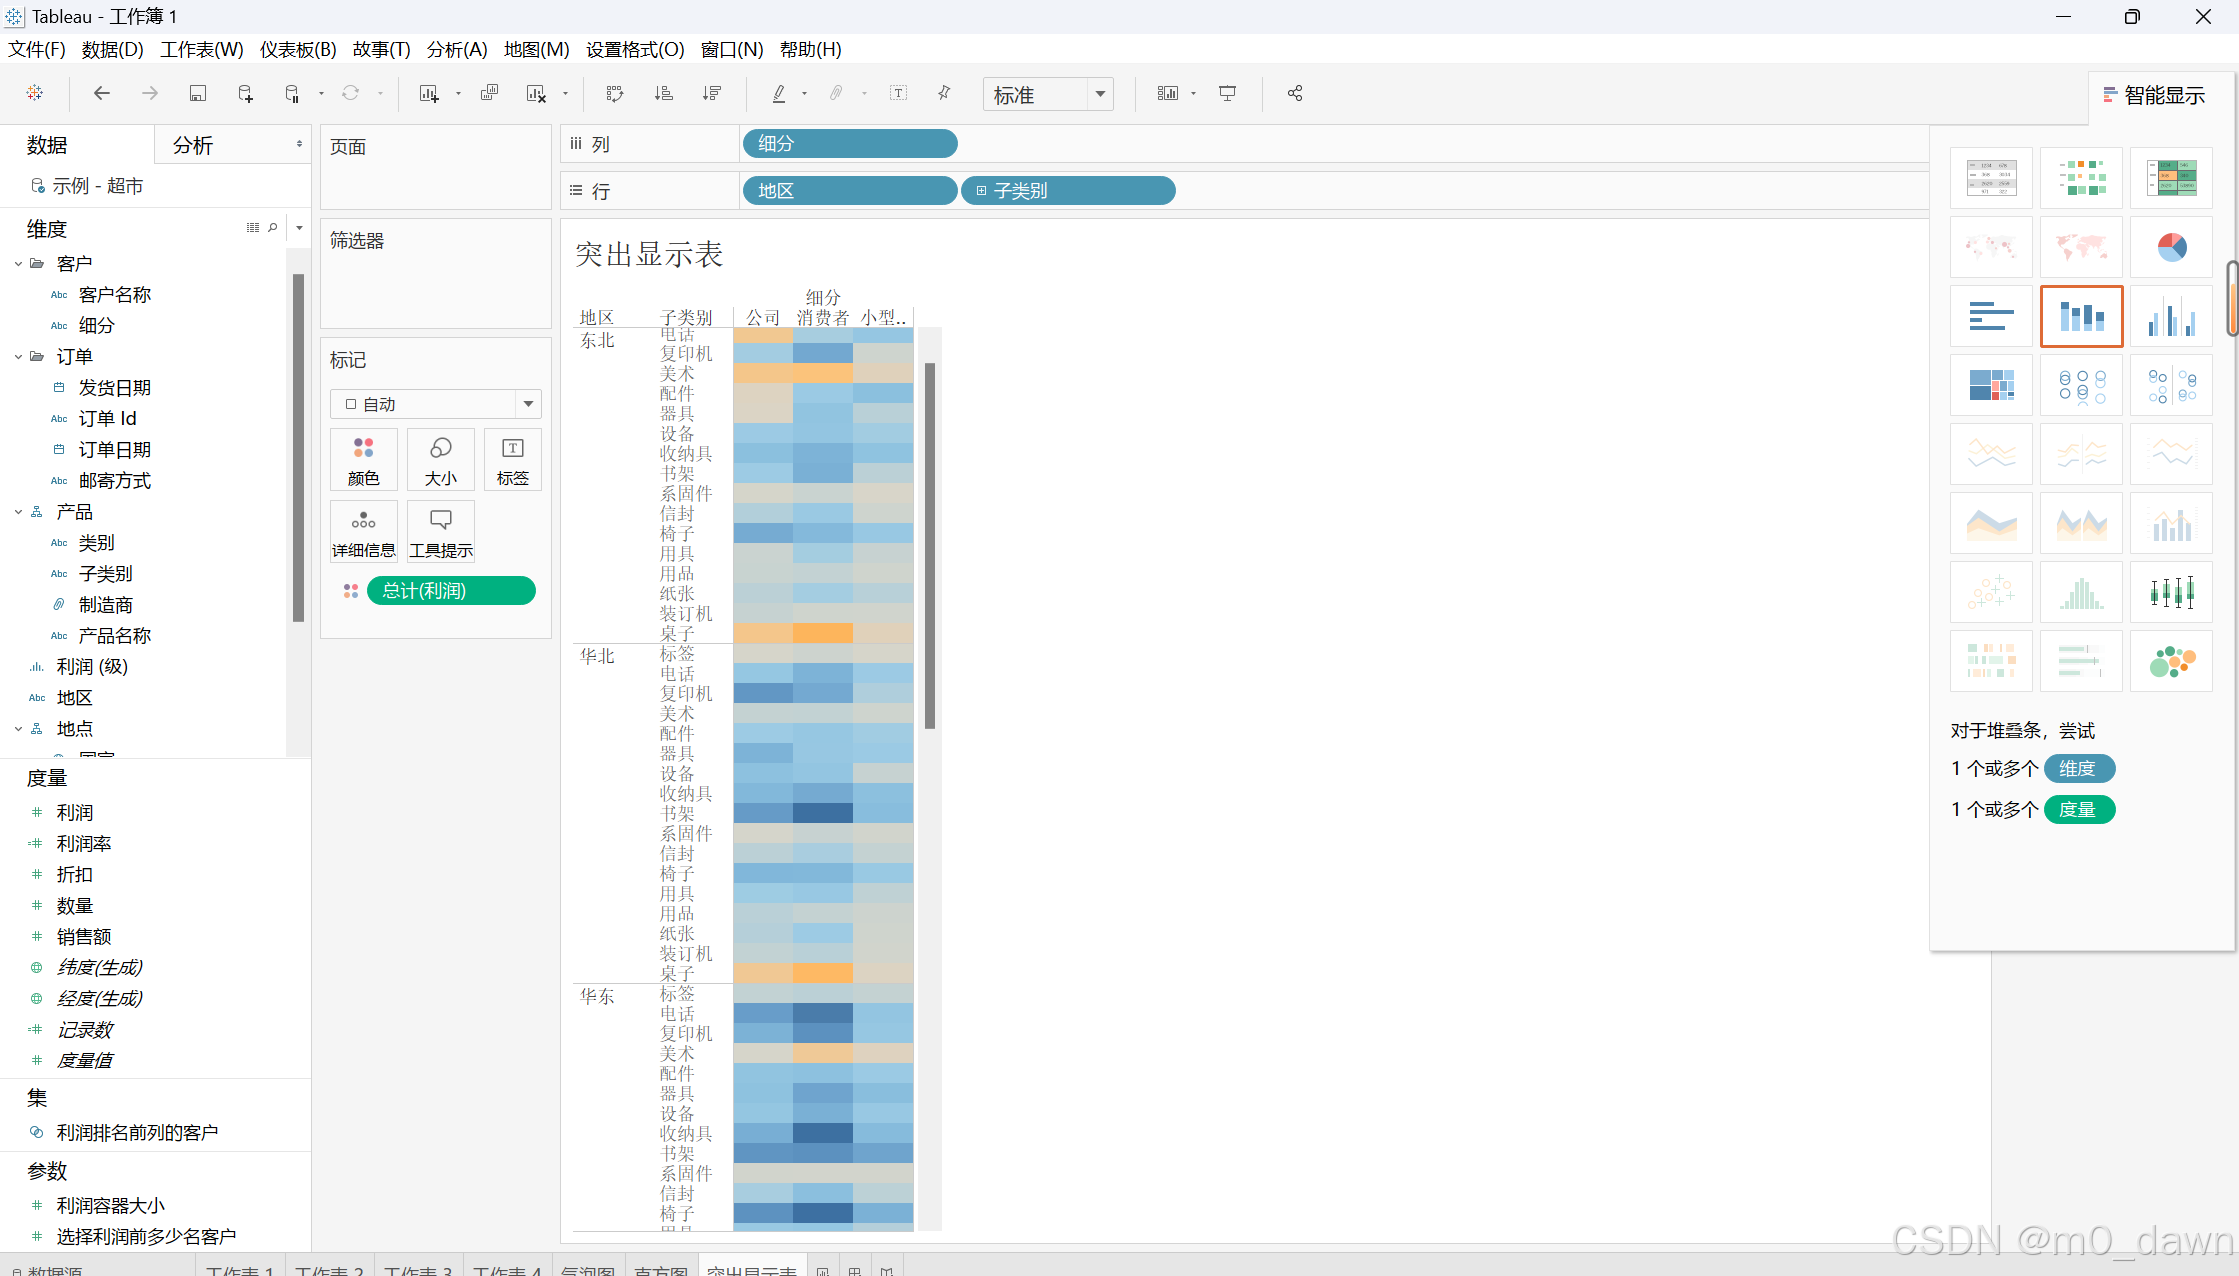The image size is (2239, 1276).
Task: Click the Detail button in Marks card
Action: 363,531
